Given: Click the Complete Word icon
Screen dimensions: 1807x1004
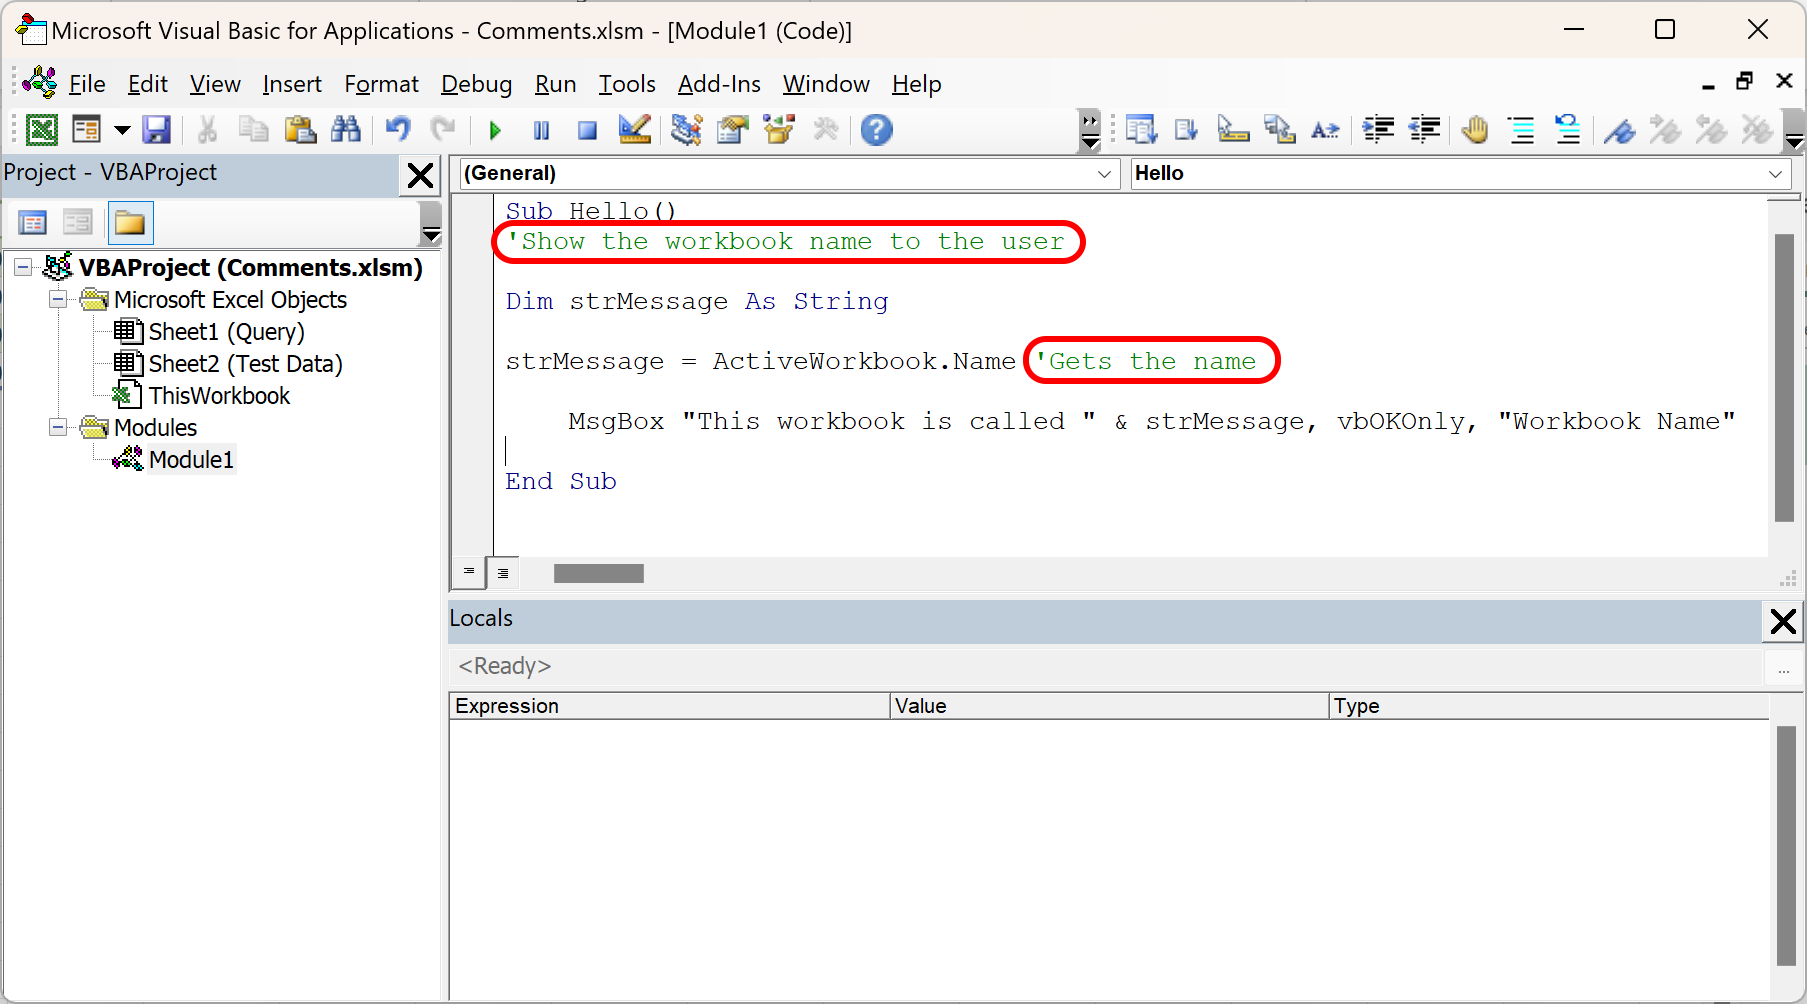Looking at the screenshot, I should [x=1325, y=130].
